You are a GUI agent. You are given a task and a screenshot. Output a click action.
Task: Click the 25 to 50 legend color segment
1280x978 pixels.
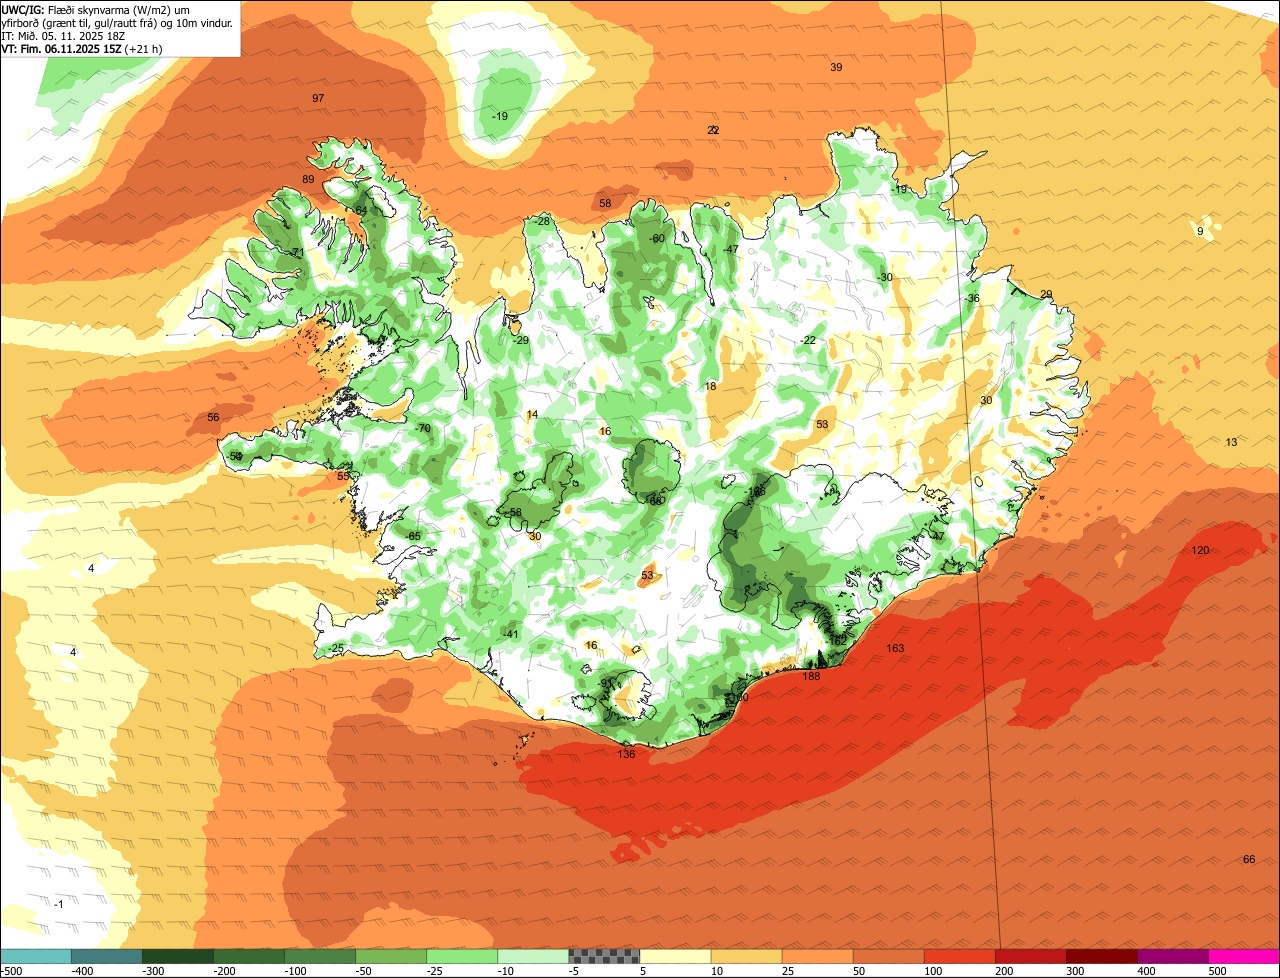coord(816,956)
